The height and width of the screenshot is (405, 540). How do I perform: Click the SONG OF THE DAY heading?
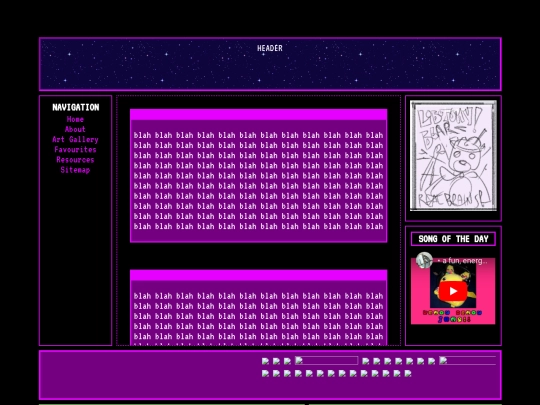[453, 239]
